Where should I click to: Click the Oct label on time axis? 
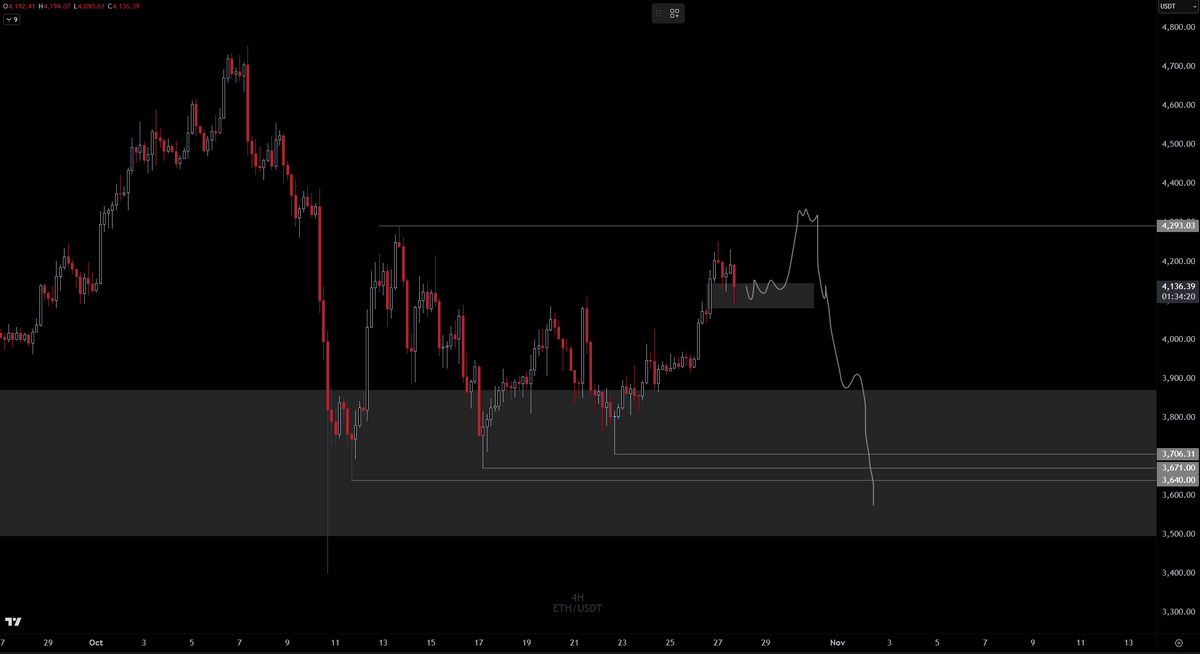coord(96,643)
